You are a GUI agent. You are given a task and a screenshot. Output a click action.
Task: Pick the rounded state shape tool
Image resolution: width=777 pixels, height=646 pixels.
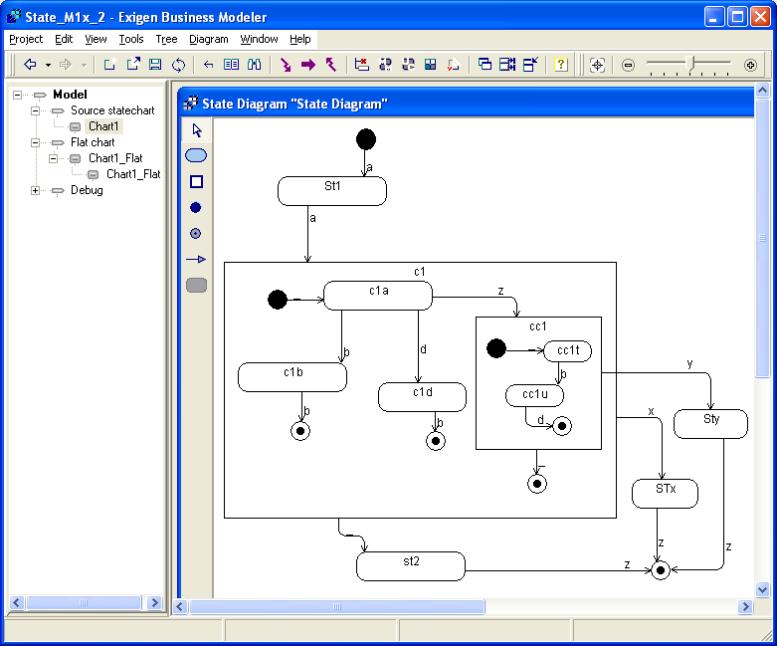click(196, 155)
